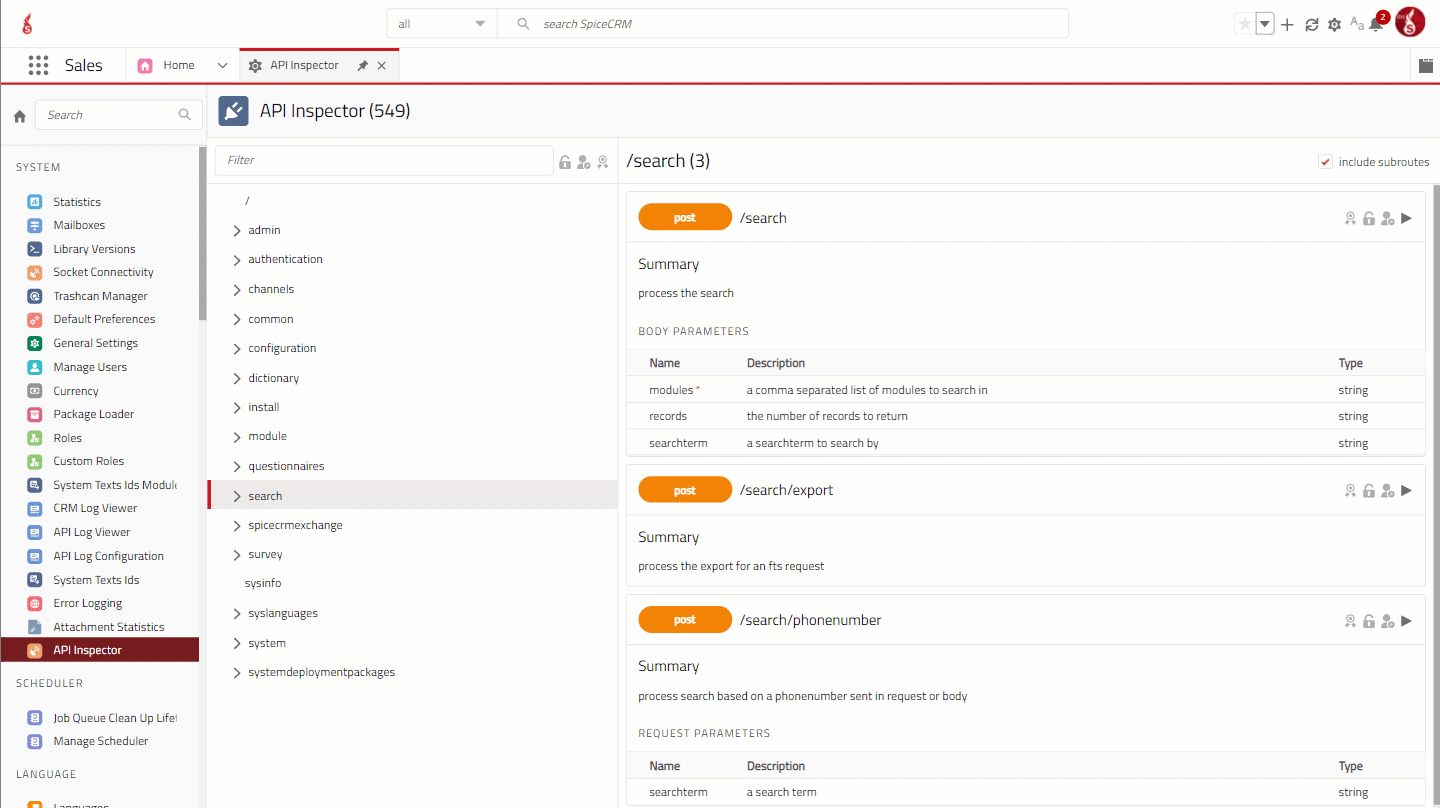Open the settings gear in top bar
This screenshot has height=808, width=1440.
(1334, 24)
